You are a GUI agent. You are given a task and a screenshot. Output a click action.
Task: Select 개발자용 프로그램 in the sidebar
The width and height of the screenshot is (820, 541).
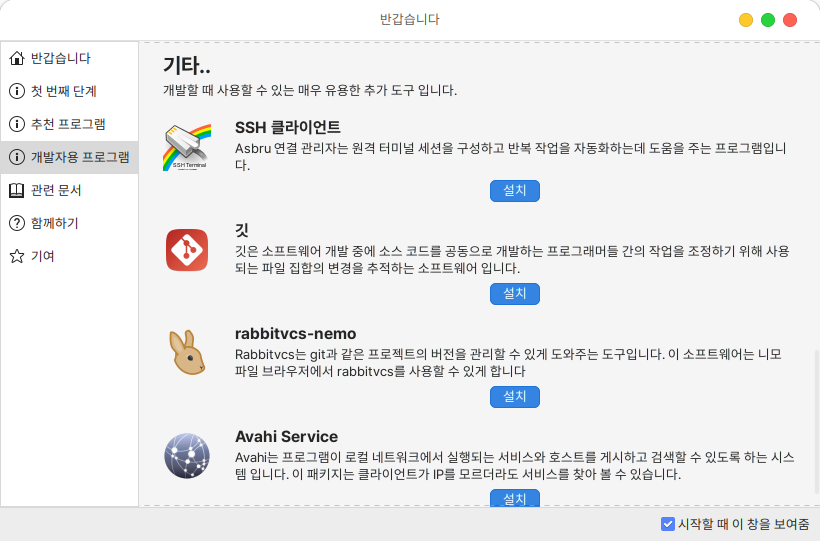(80, 157)
